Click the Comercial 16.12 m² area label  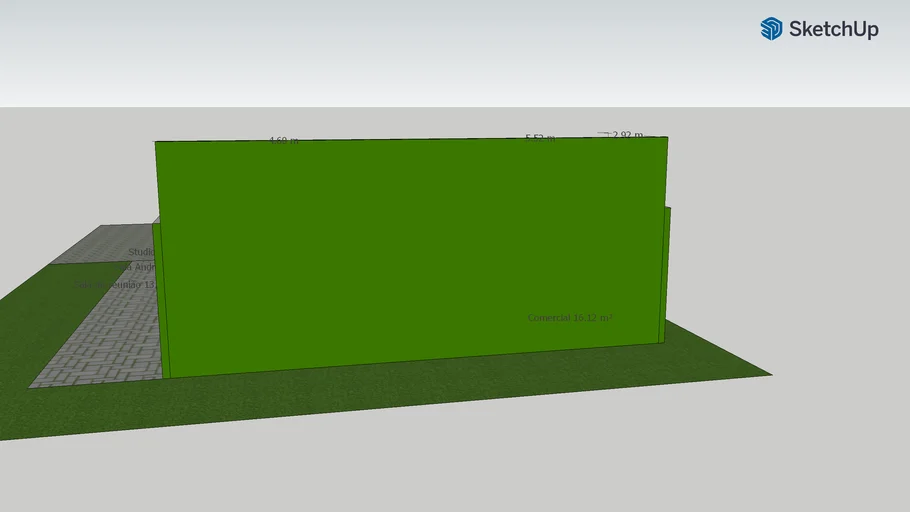point(570,318)
